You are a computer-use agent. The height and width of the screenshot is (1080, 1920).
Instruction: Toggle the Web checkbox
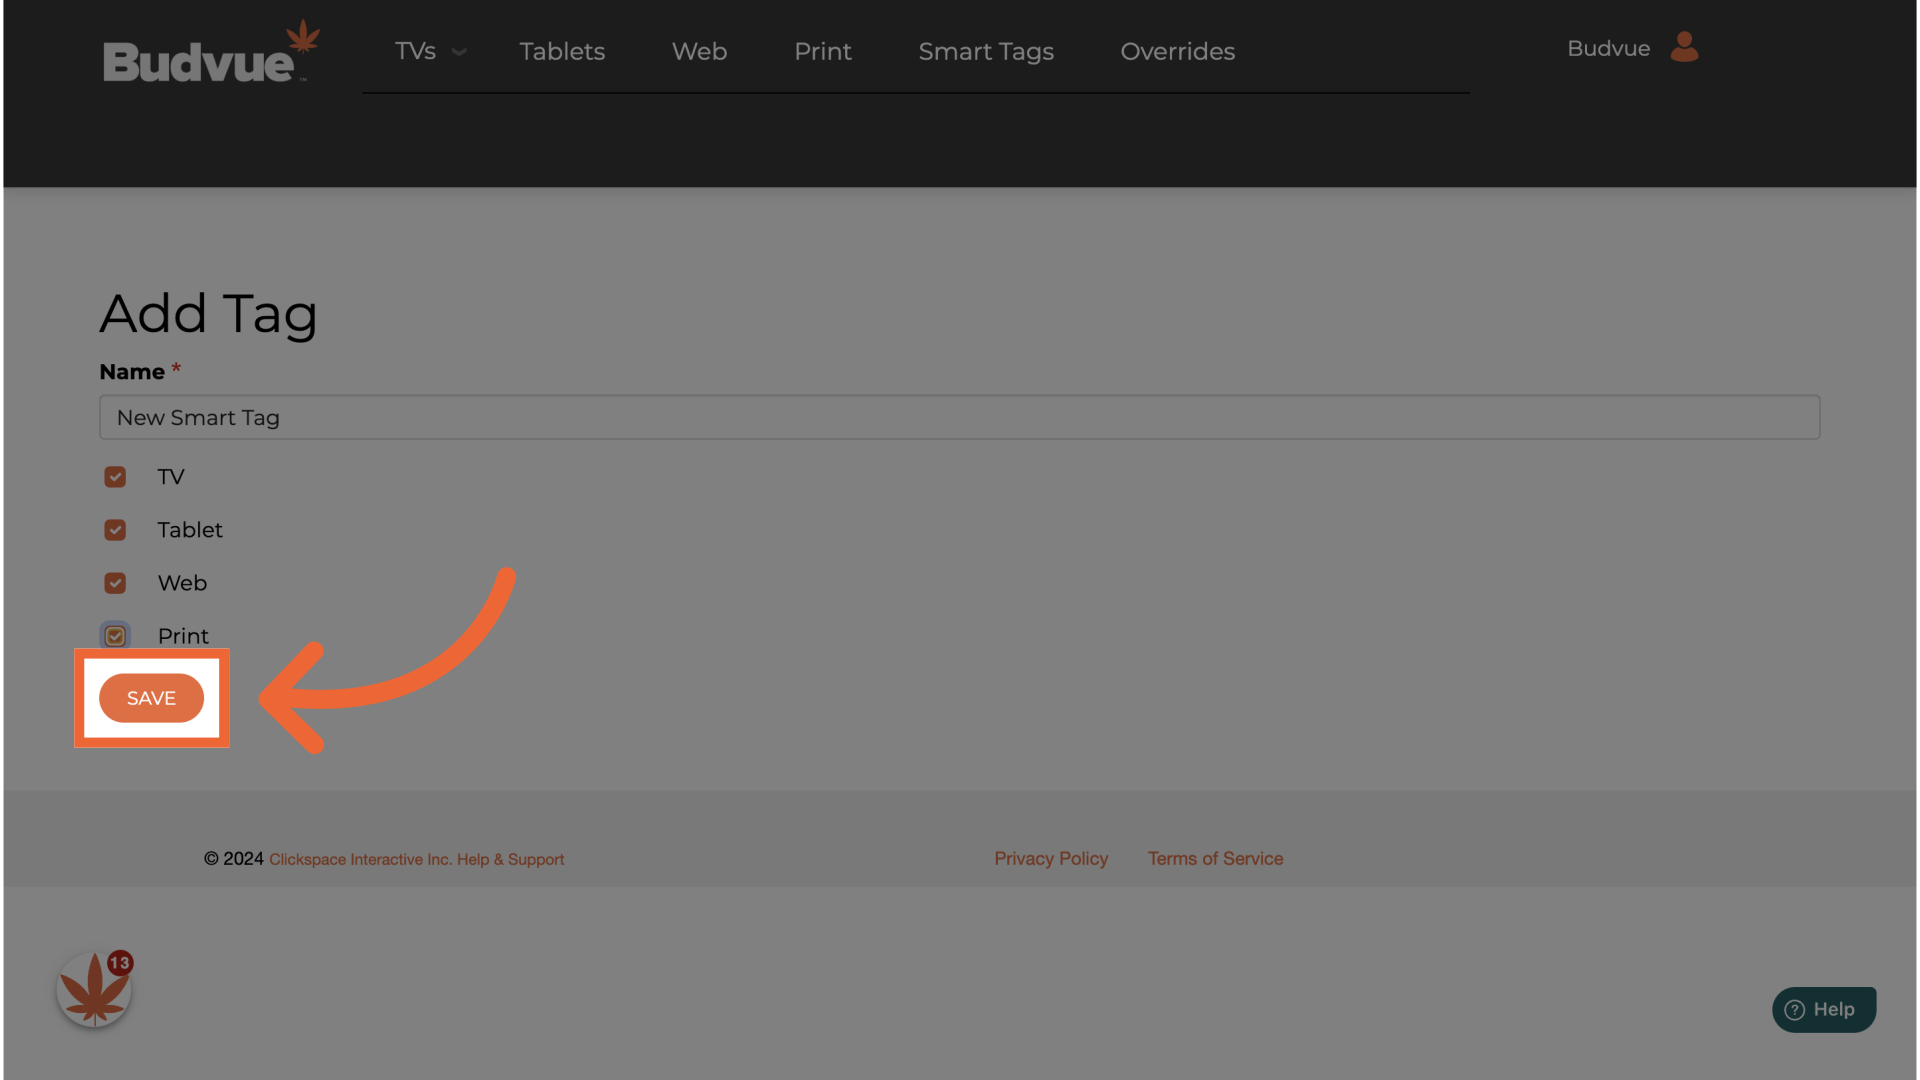pyautogui.click(x=115, y=583)
